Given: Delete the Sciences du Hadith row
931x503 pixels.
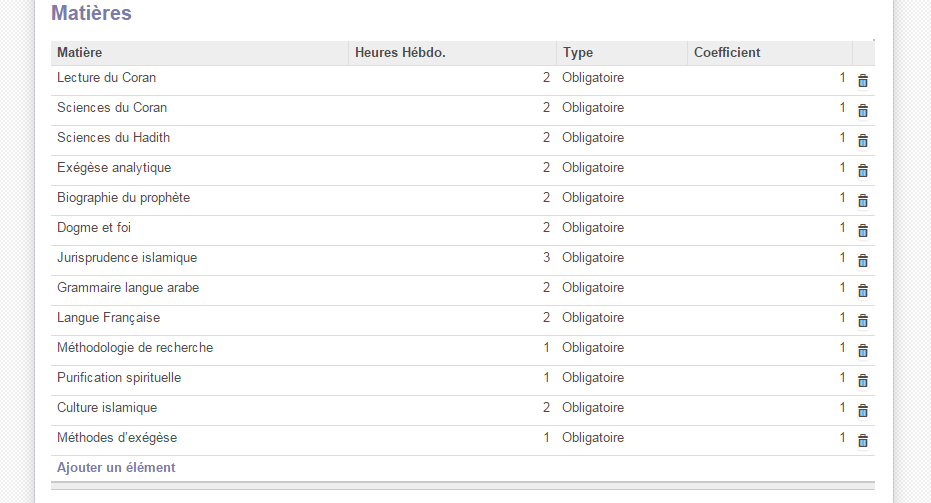Looking at the screenshot, I should point(863,141).
